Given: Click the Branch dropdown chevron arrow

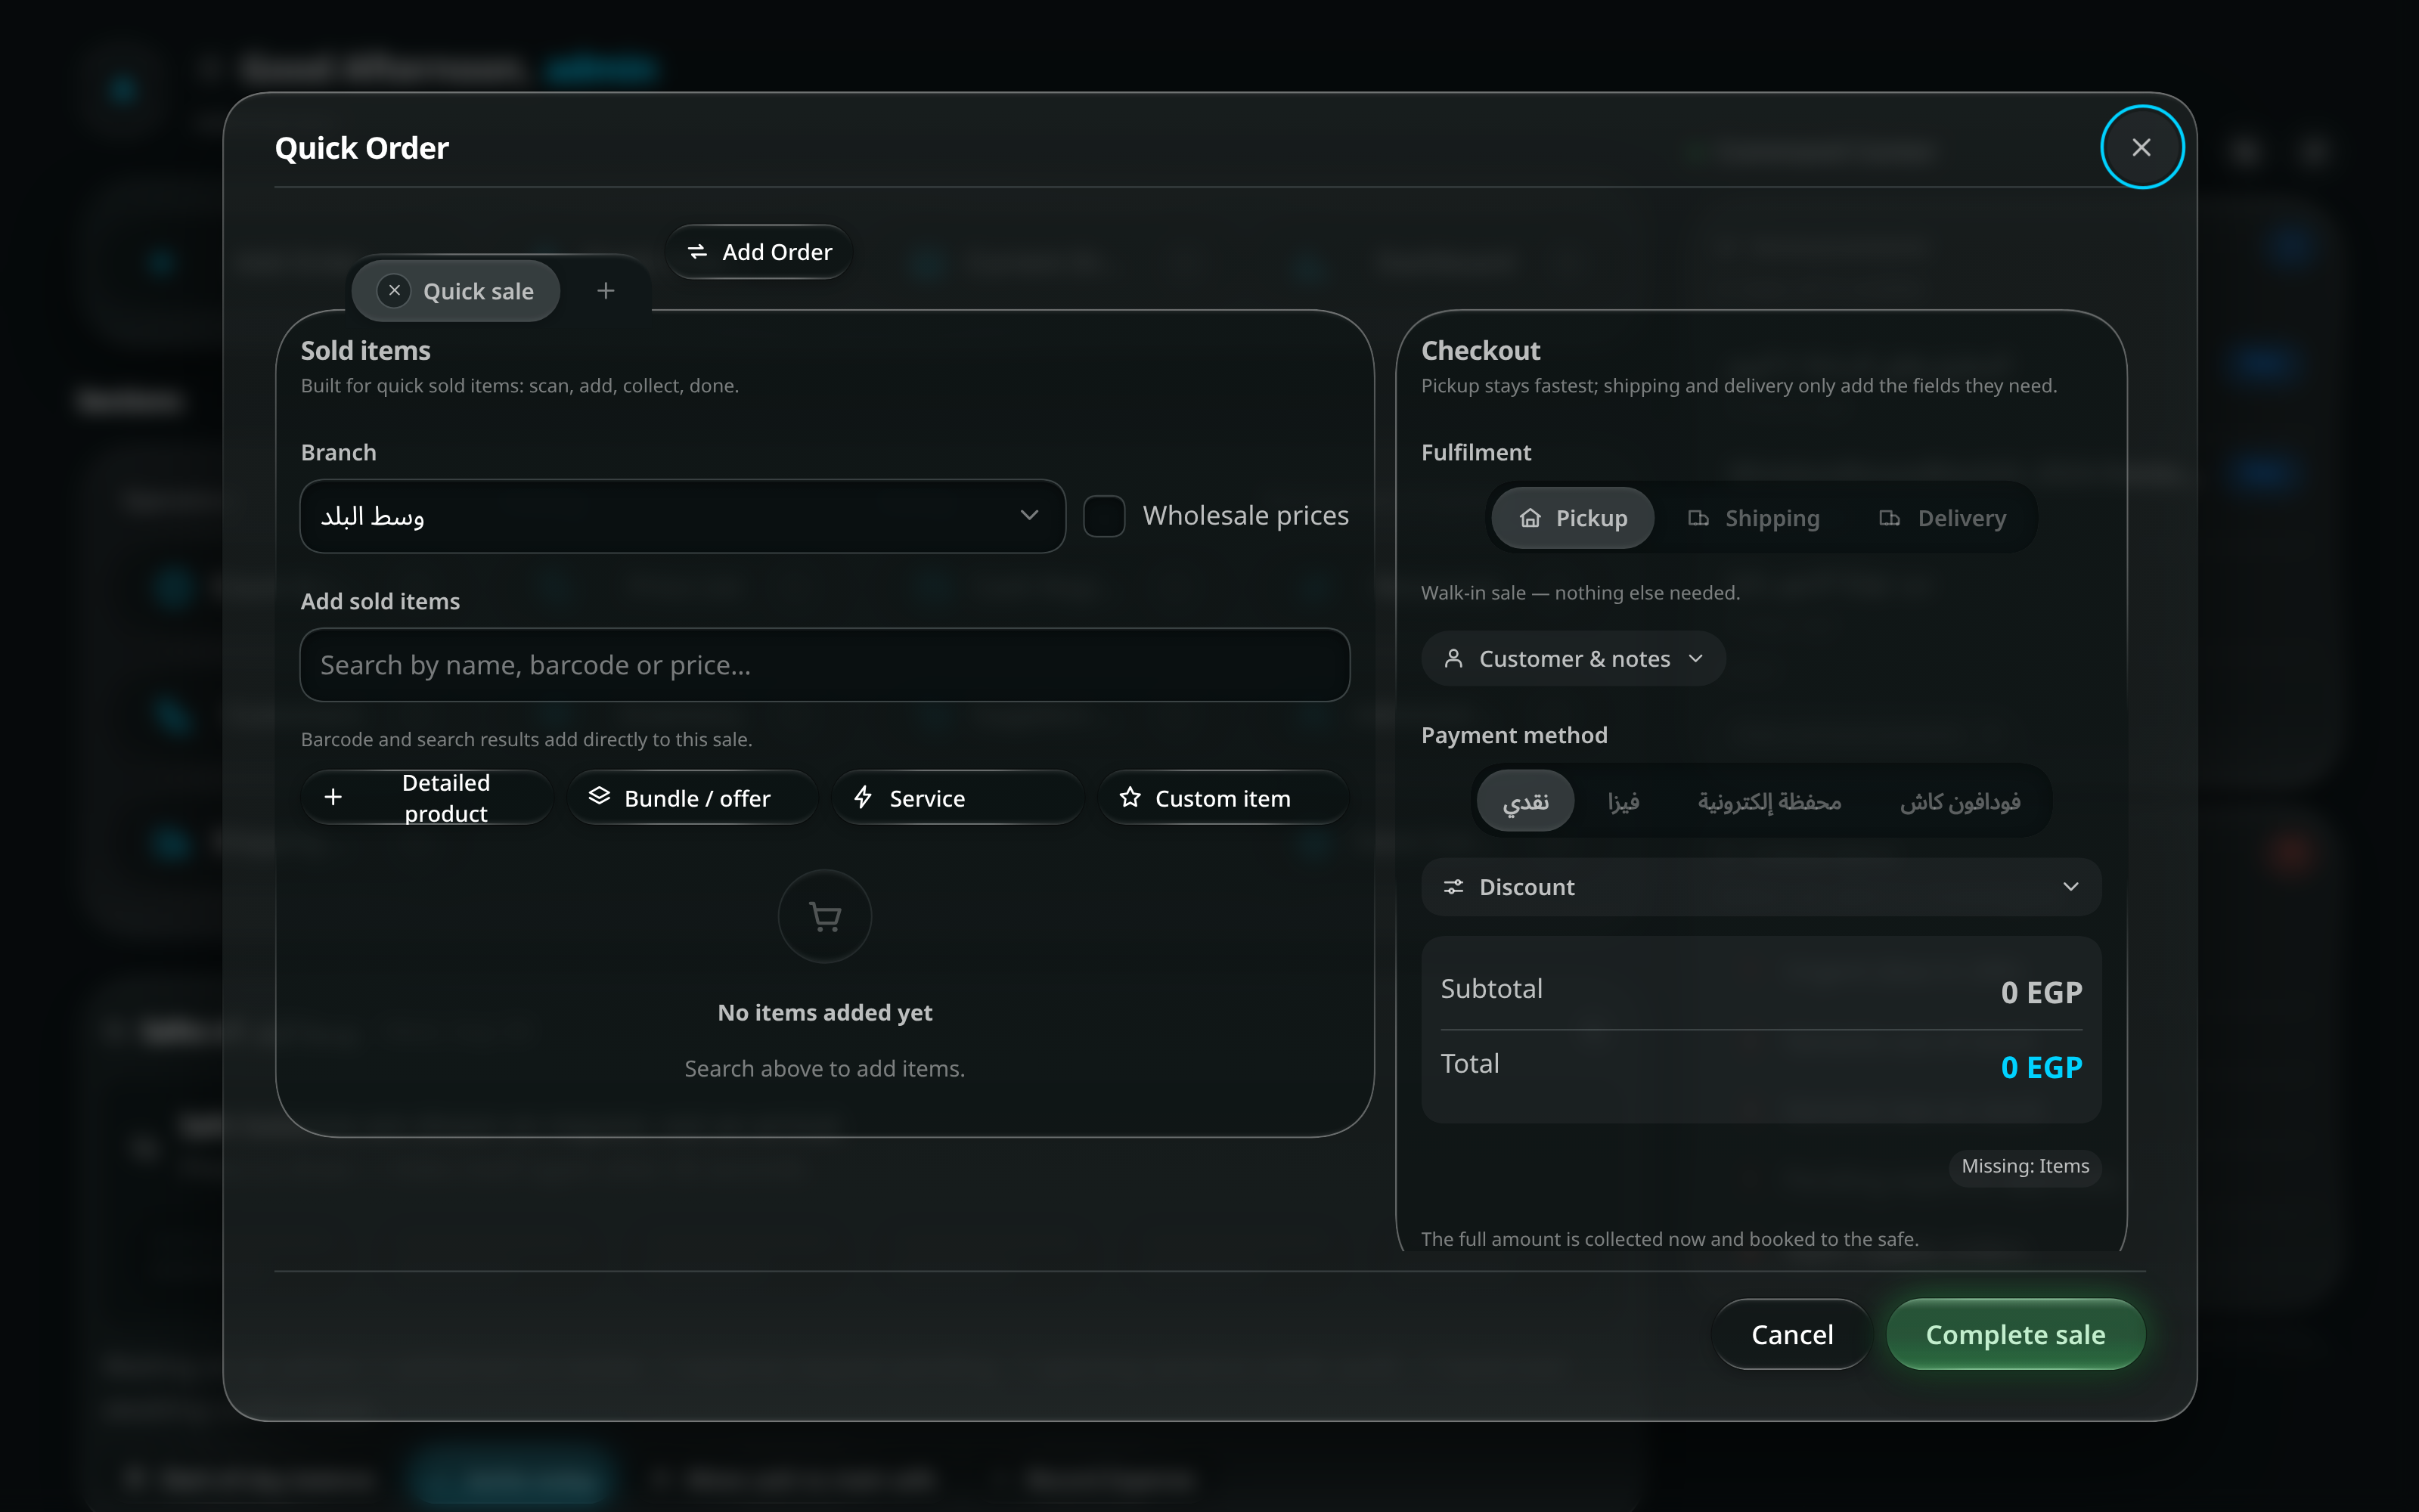Looking at the screenshot, I should (x=1029, y=515).
